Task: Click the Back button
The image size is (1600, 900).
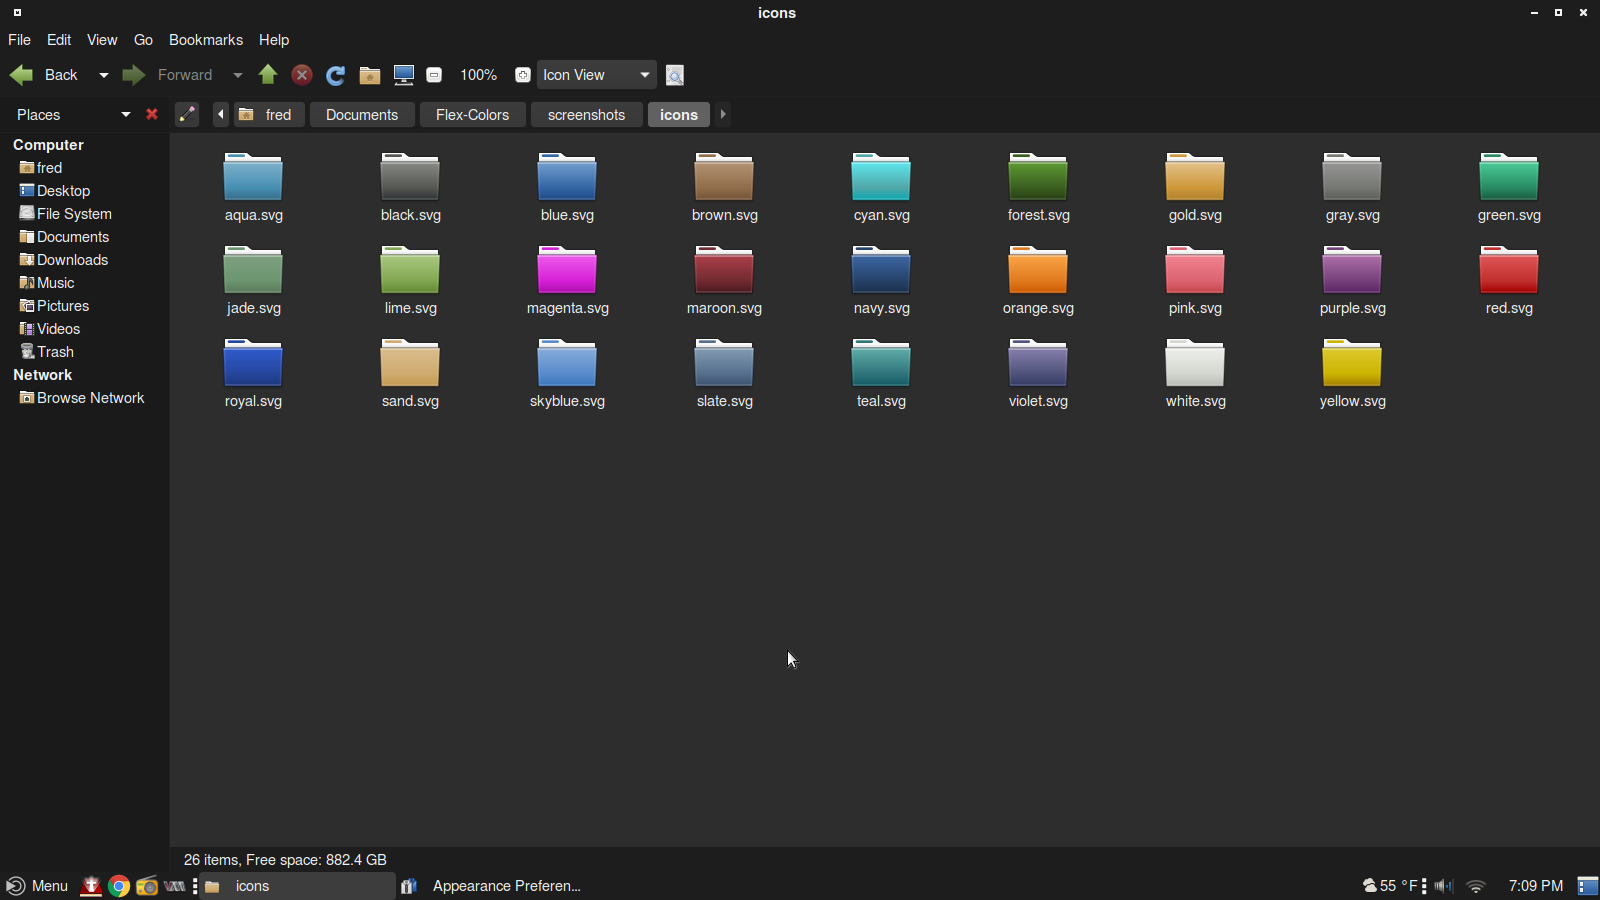Action: tap(44, 75)
